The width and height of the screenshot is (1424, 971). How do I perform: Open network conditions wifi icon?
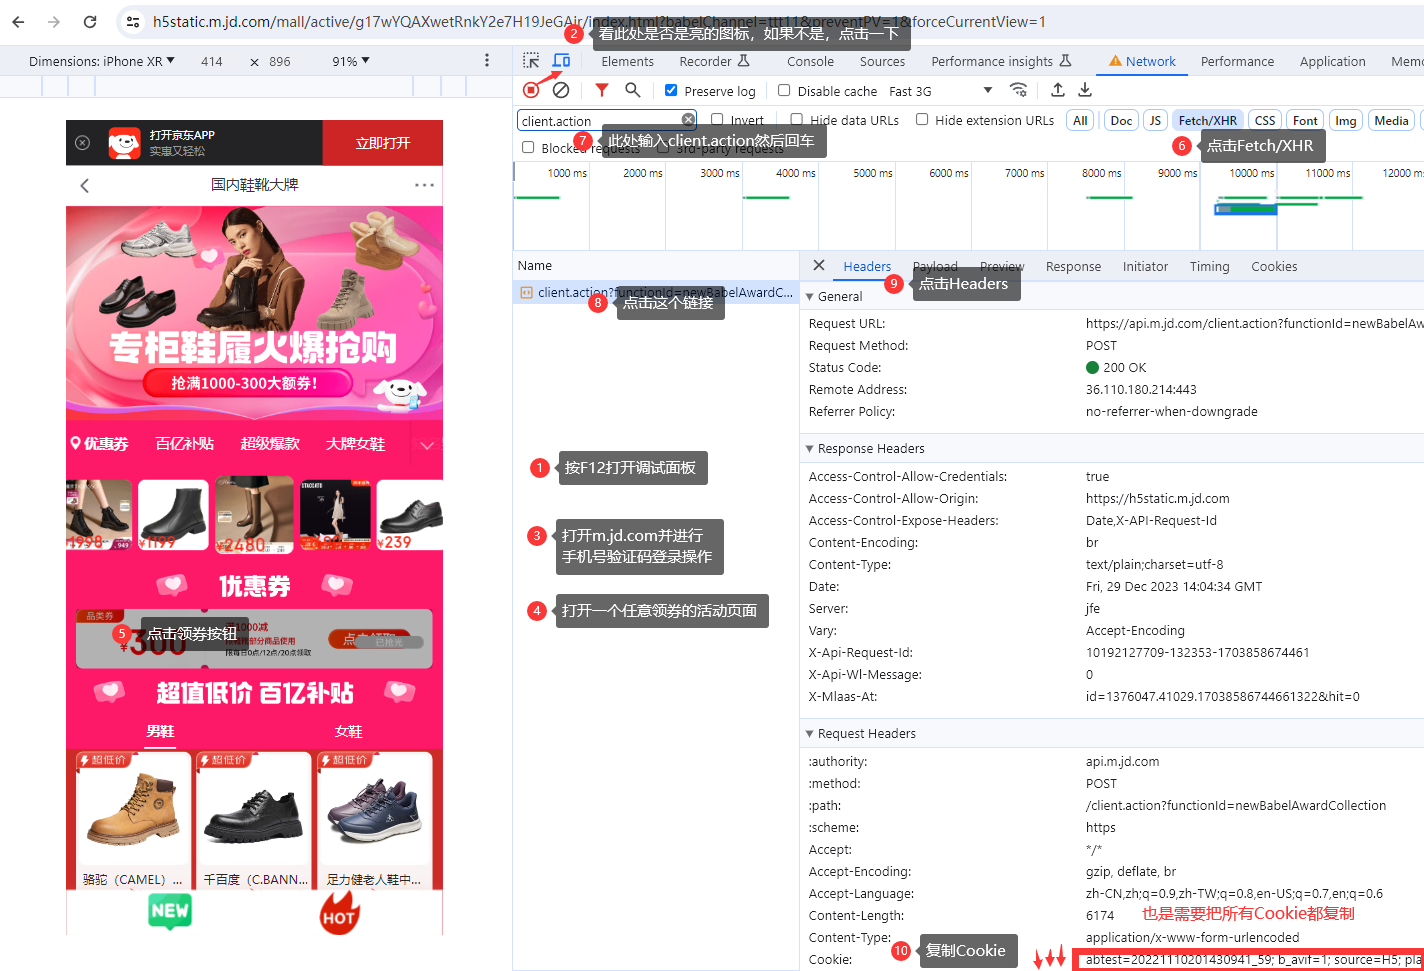pos(1018,90)
